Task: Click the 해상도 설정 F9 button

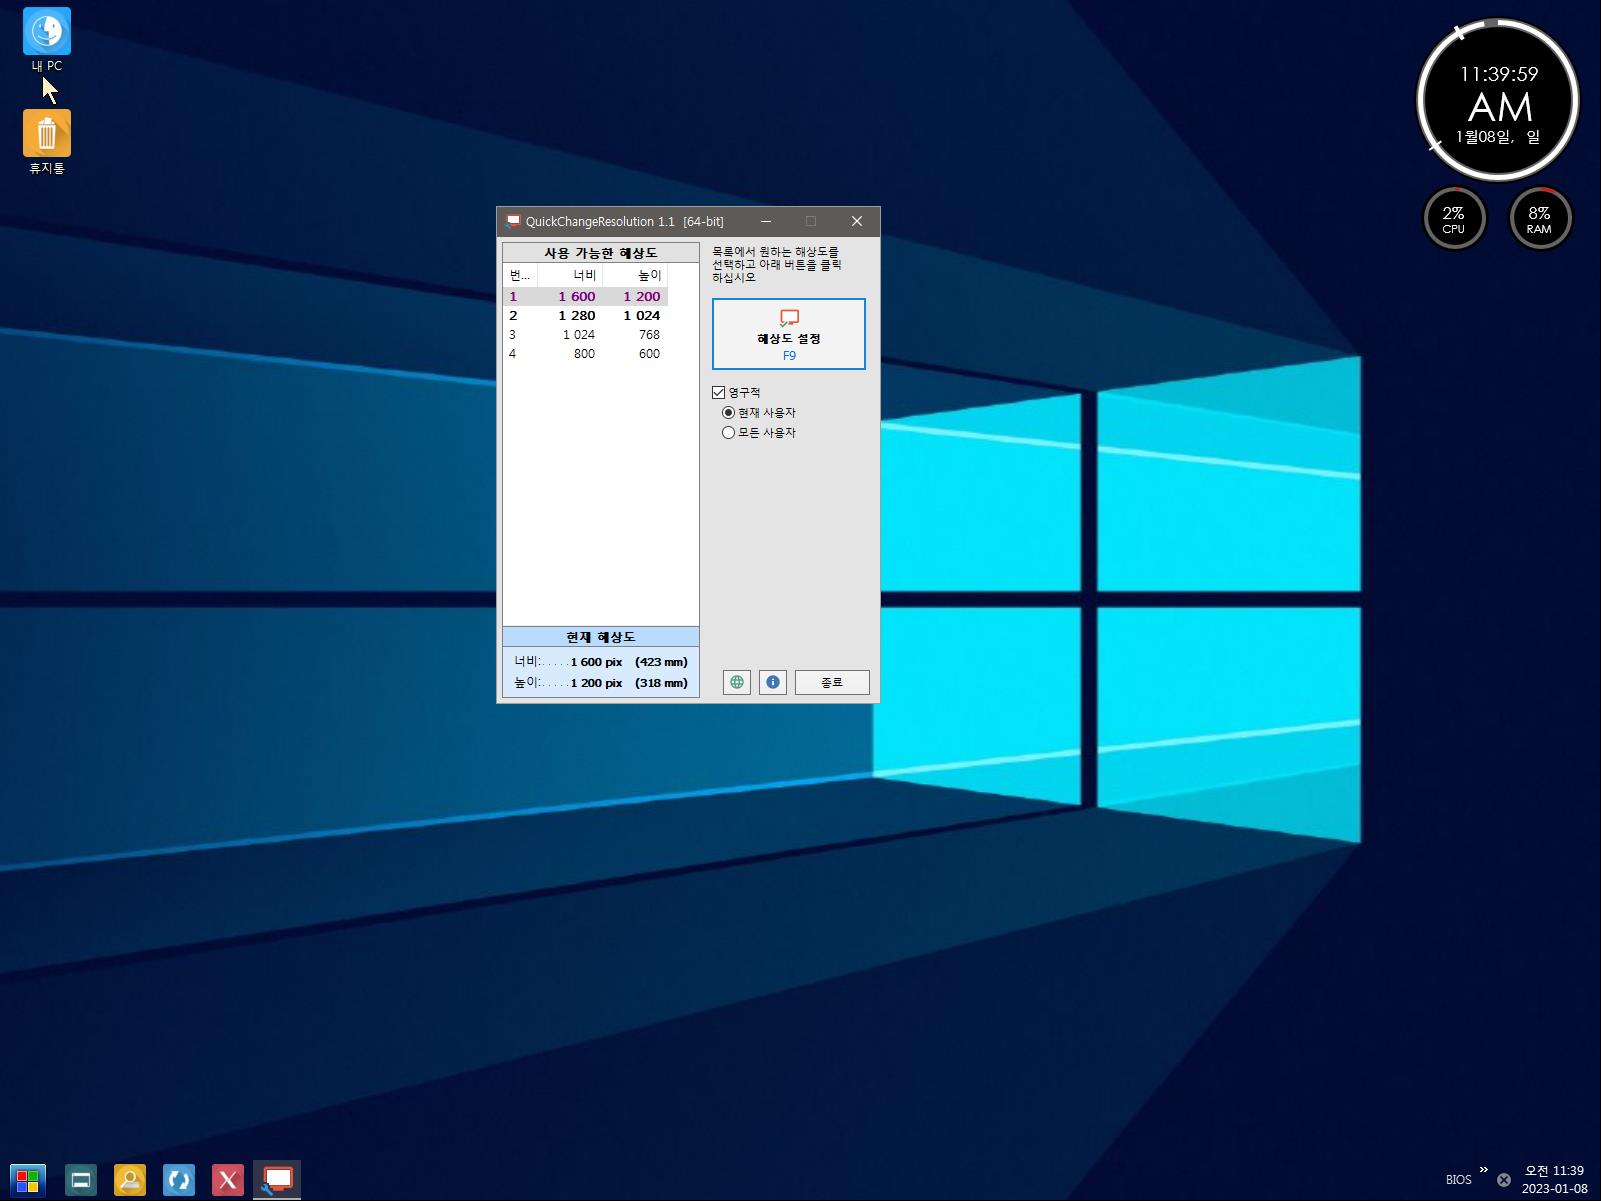Action: (x=789, y=334)
